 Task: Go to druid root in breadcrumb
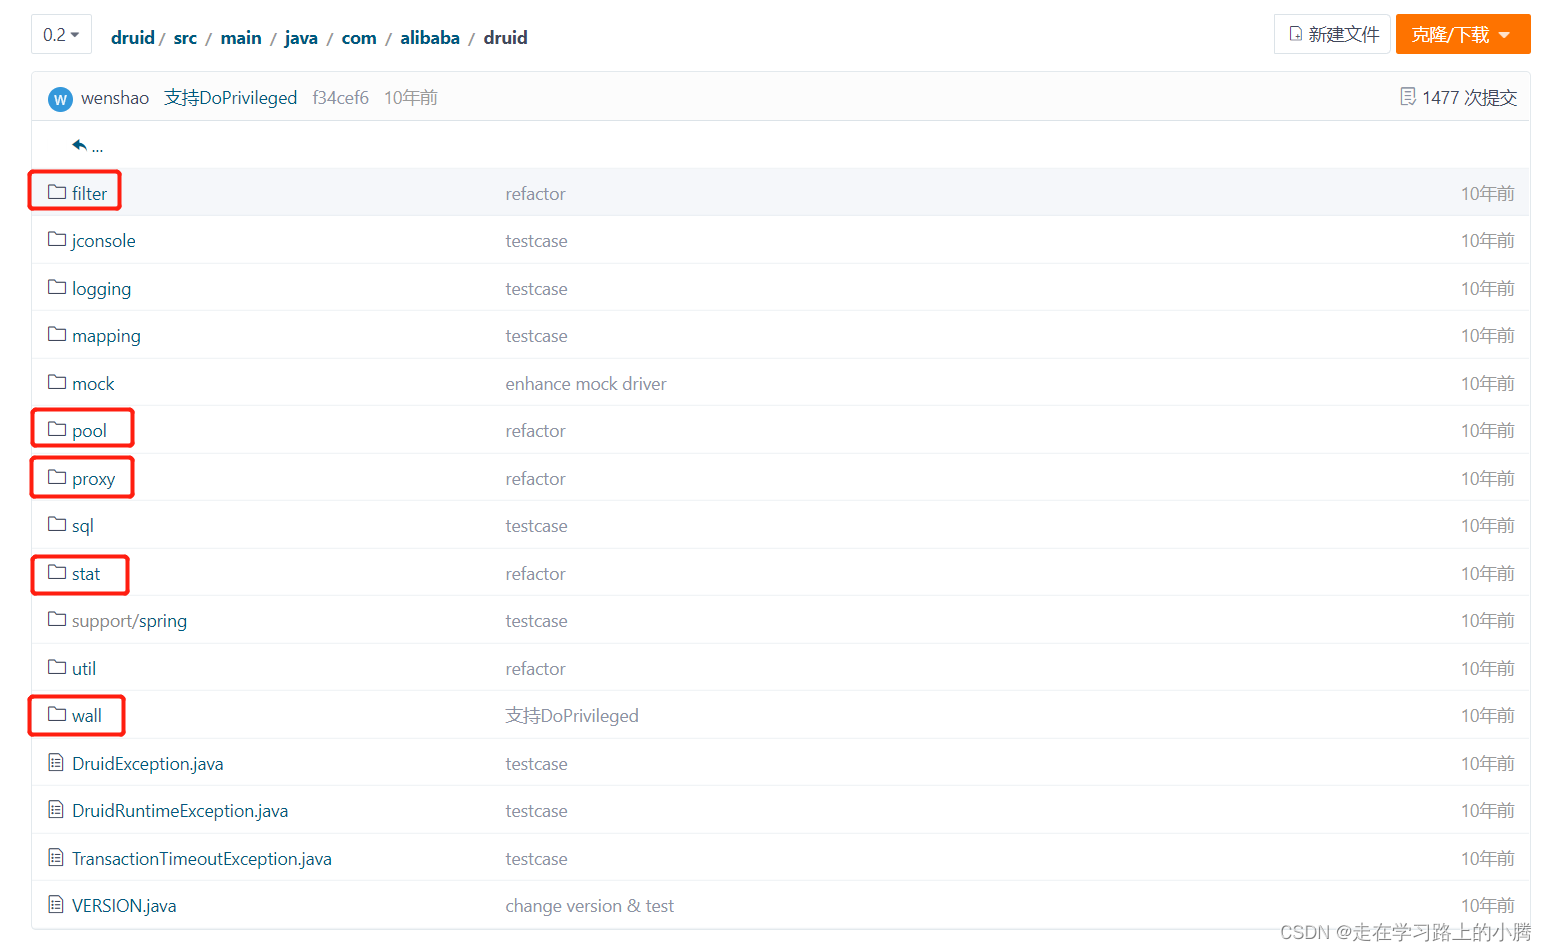coord(132,38)
